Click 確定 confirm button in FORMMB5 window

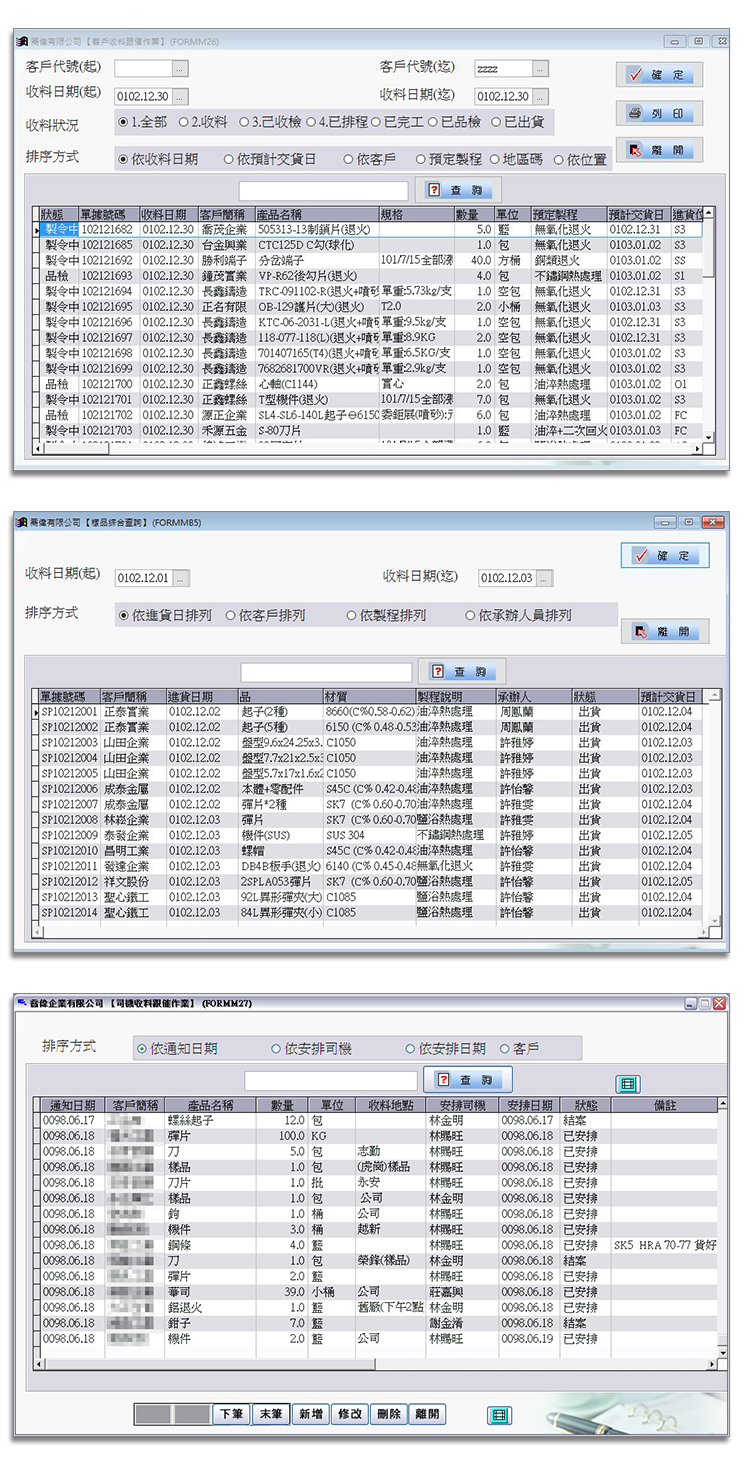pos(665,556)
